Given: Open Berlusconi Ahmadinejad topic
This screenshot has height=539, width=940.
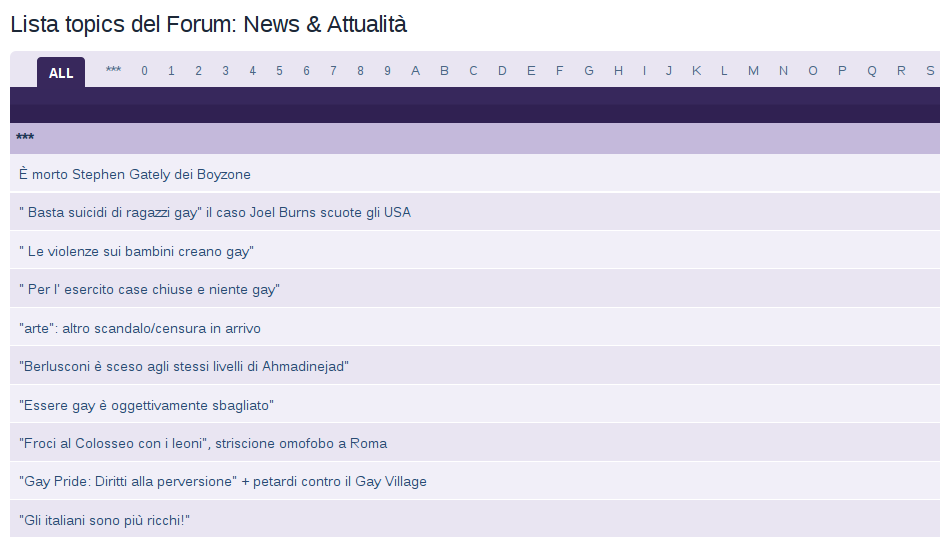Looking at the screenshot, I should click(x=184, y=366).
